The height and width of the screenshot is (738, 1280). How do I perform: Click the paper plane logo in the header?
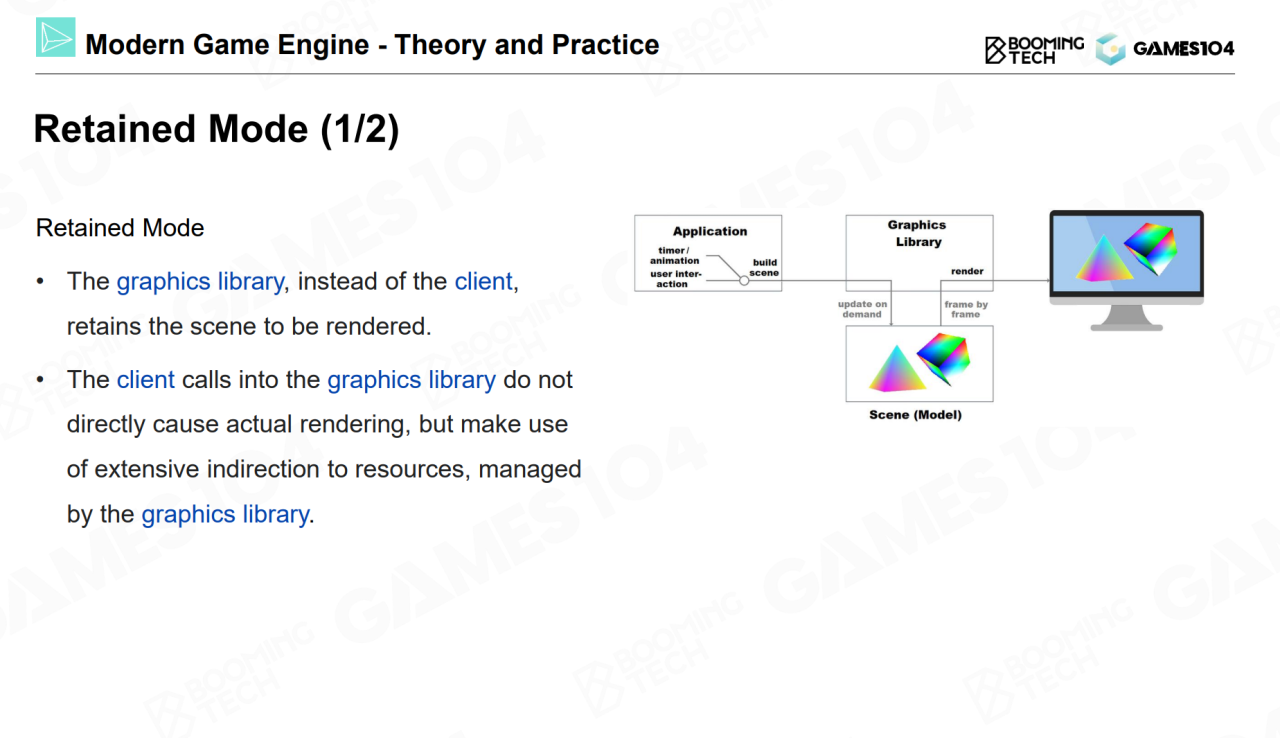coord(56,38)
